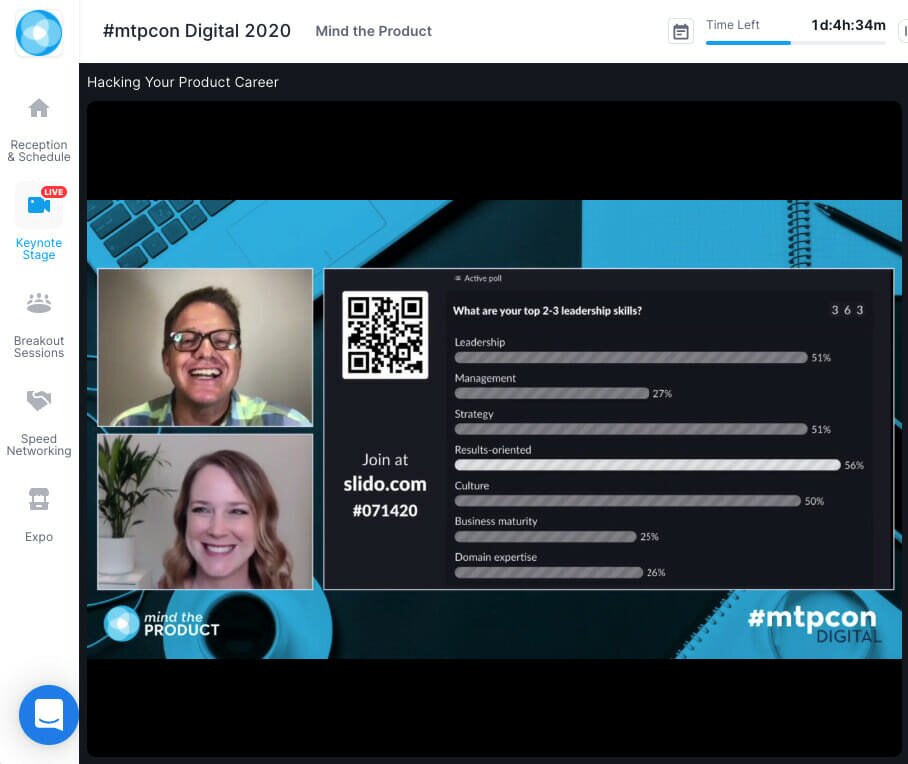
Task: Click the Hacking Your Product Career stream title
Action: pos(182,82)
